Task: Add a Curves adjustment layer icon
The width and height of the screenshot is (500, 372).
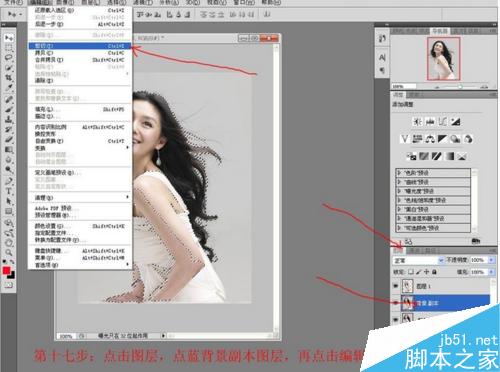Action: 442,122
